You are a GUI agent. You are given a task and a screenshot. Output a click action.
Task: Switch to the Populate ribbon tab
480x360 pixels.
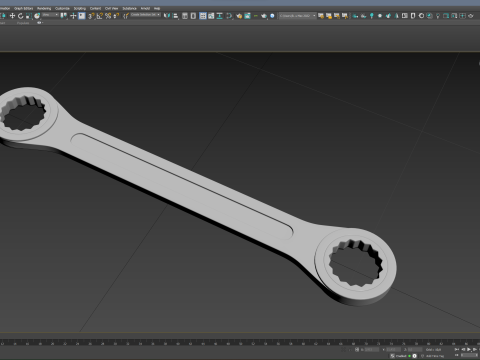[x=23, y=23]
